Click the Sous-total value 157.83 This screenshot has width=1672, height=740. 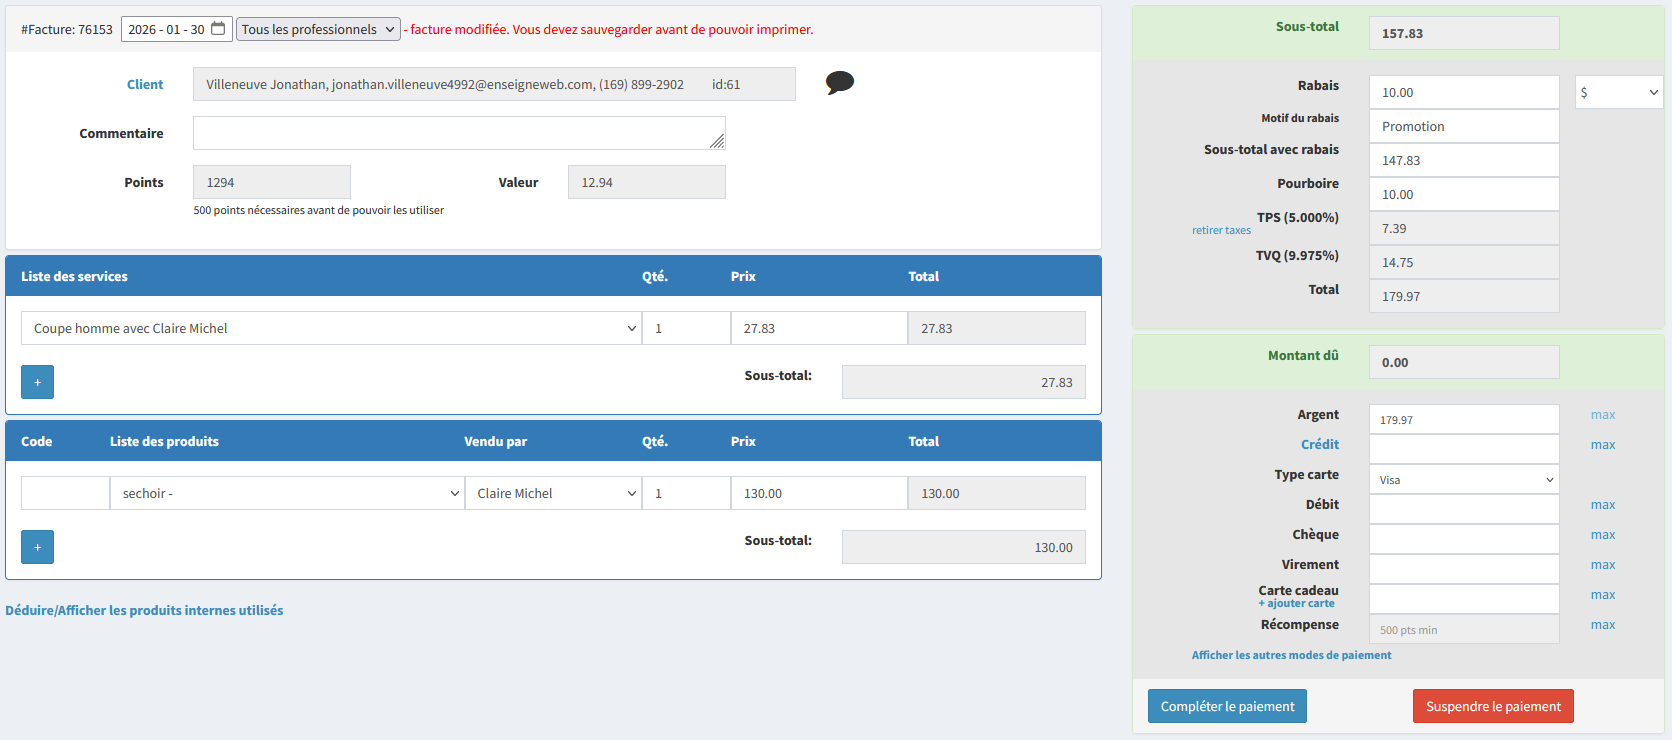point(1464,33)
